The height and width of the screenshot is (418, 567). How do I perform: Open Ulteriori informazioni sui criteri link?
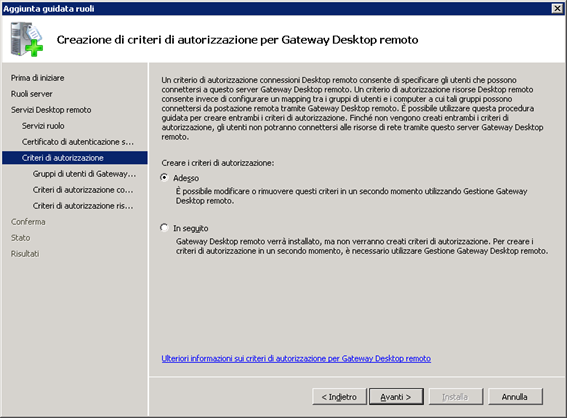coord(296,358)
